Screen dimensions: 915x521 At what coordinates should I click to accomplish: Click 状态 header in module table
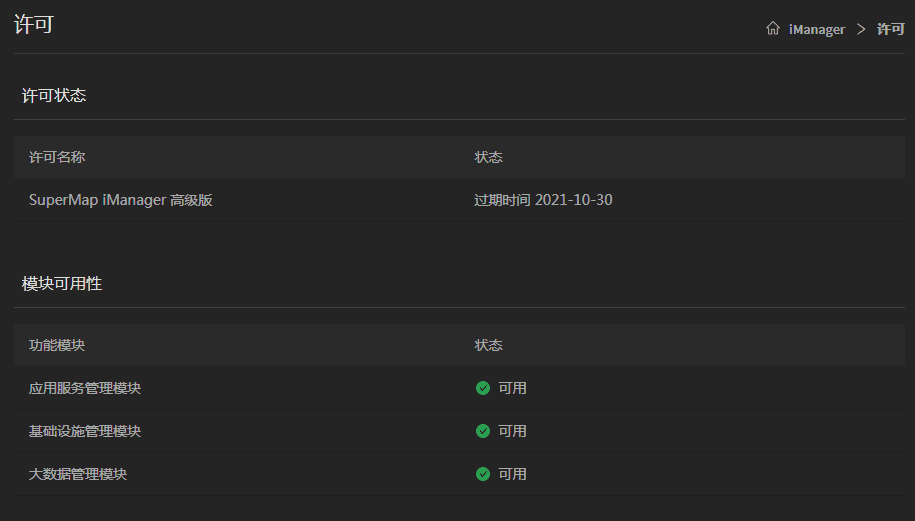pyautogui.click(x=488, y=346)
